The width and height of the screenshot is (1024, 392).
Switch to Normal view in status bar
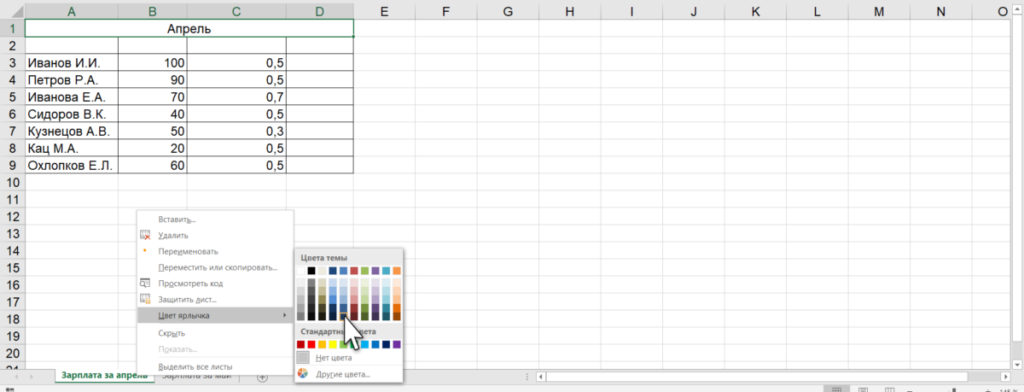coord(837,389)
